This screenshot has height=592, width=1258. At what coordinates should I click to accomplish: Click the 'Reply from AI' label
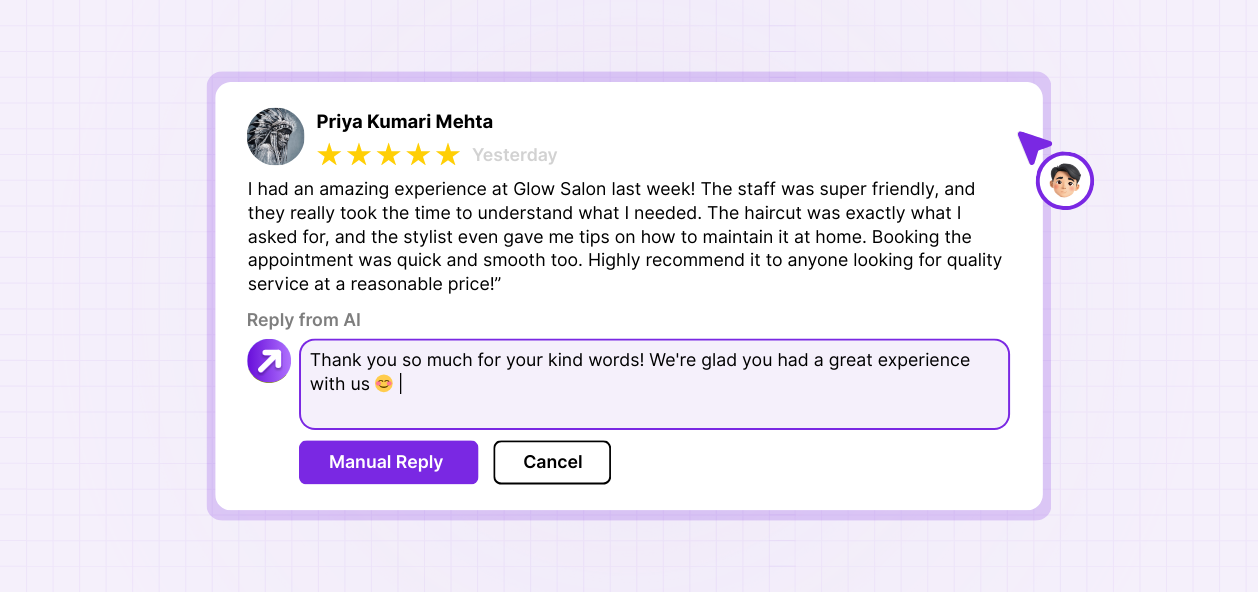(304, 320)
